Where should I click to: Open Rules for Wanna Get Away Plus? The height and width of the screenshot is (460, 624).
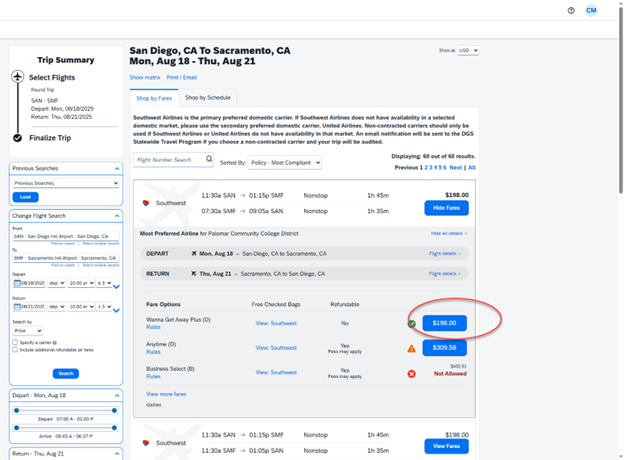(153, 327)
